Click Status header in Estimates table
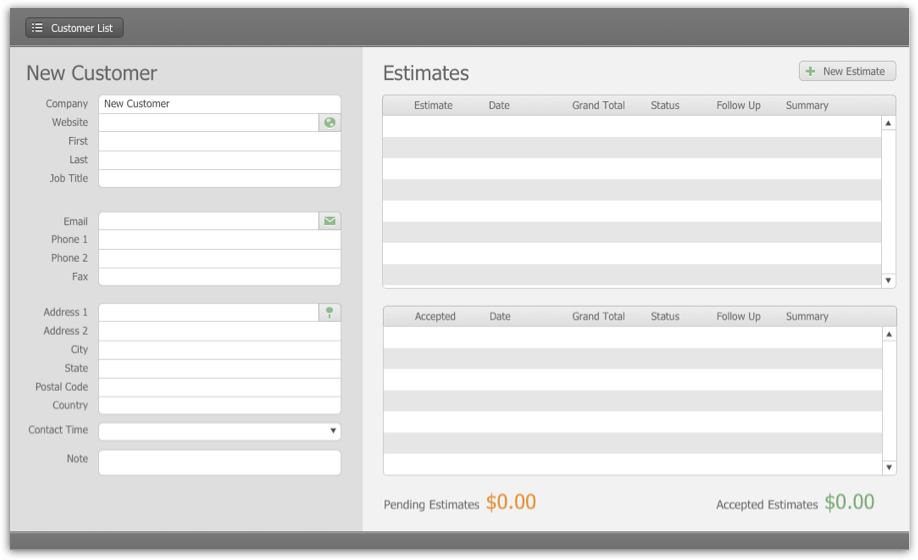 pyautogui.click(x=665, y=105)
